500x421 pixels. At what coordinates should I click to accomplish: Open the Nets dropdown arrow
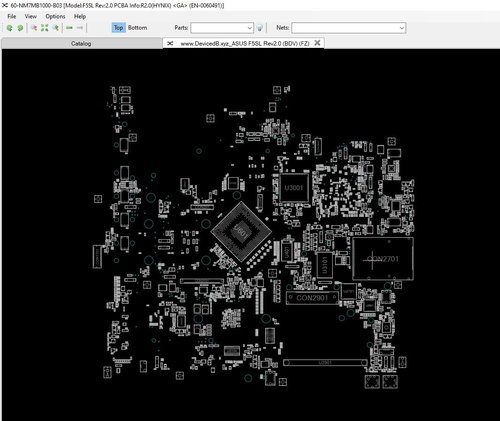(x=402, y=28)
